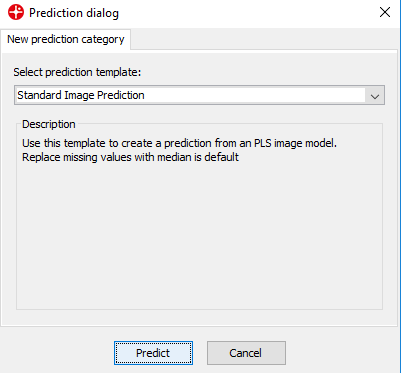Select the New prediction category tab
This screenshot has width=401, height=373.
[x=66, y=39]
